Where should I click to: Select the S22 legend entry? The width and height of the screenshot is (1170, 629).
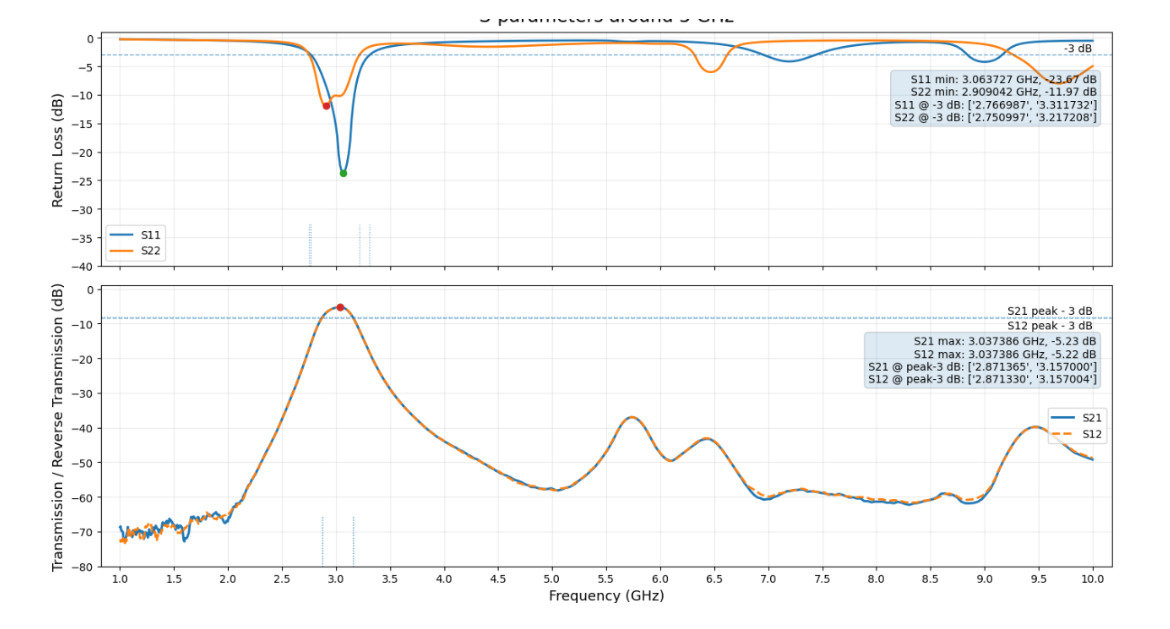tap(135, 251)
